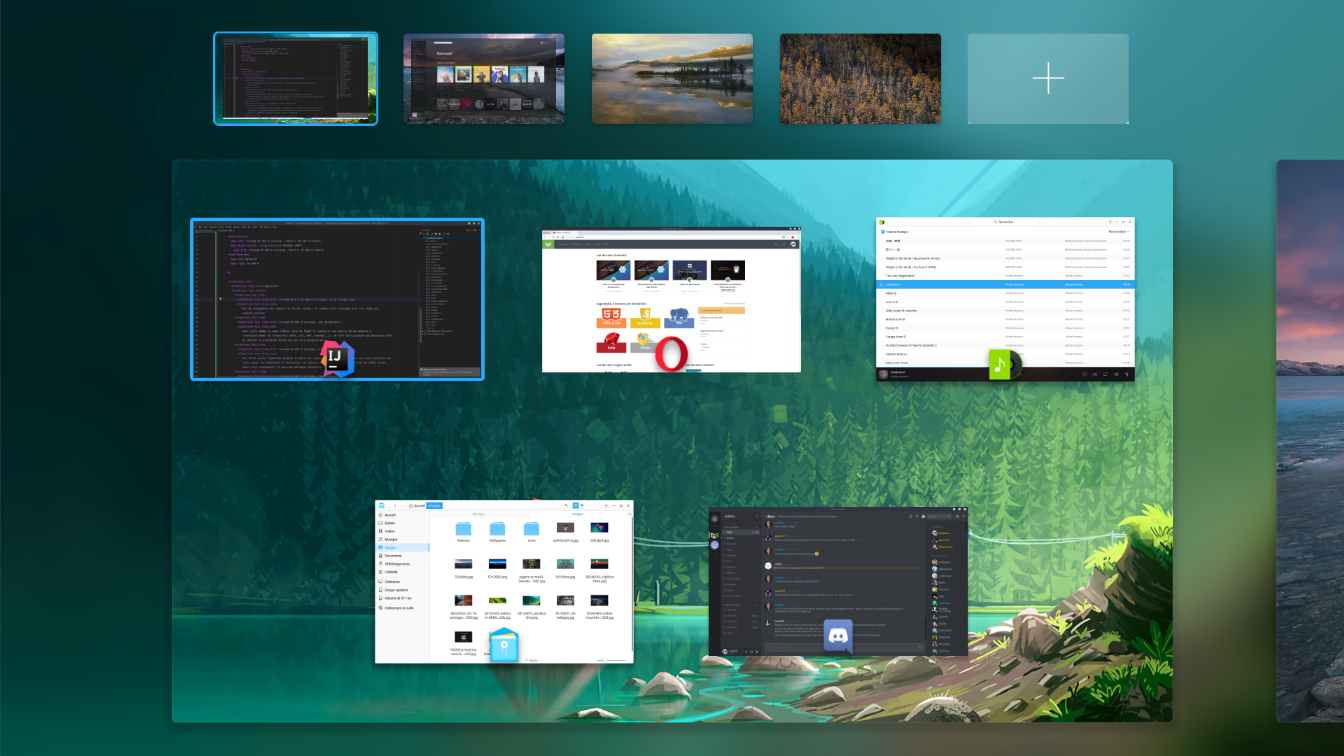The height and width of the screenshot is (756, 1344).
Task: Open the Reborn folder in file manager
Action: tap(463, 531)
